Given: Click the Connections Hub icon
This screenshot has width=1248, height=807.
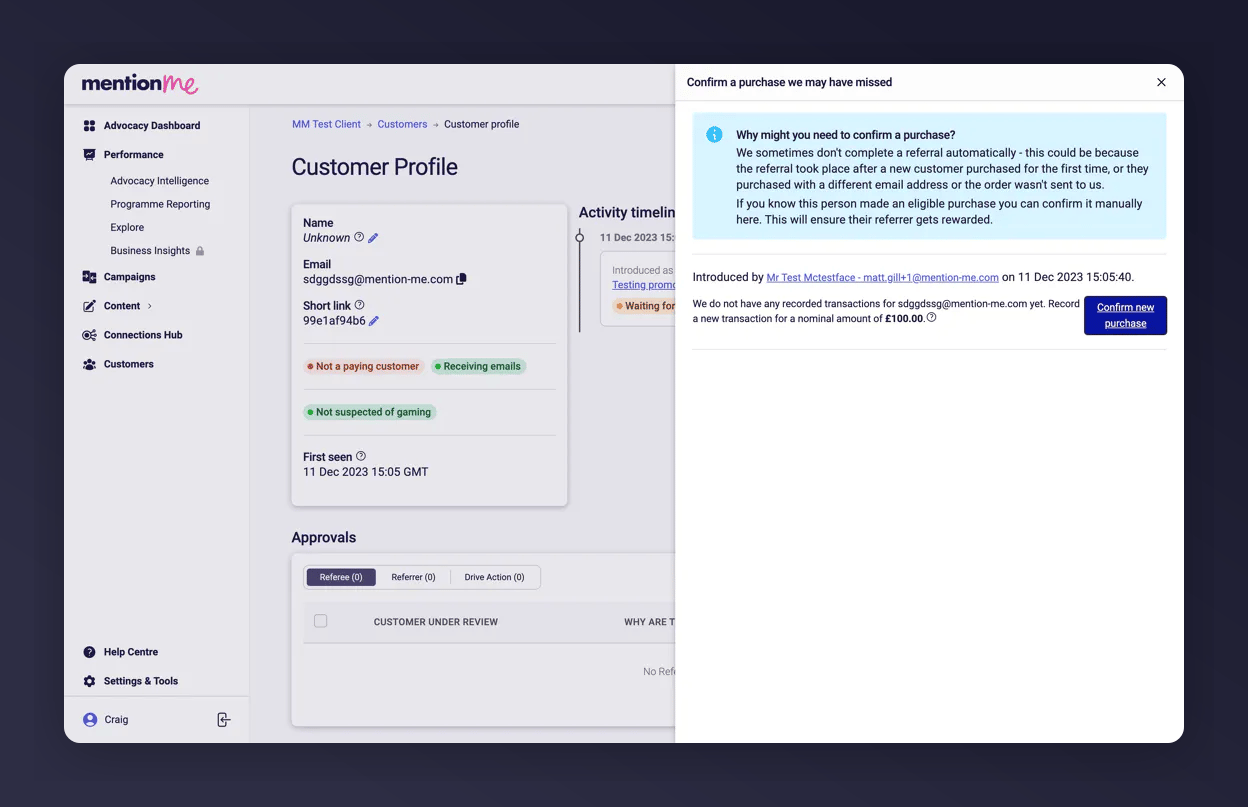Looking at the screenshot, I should 89,335.
